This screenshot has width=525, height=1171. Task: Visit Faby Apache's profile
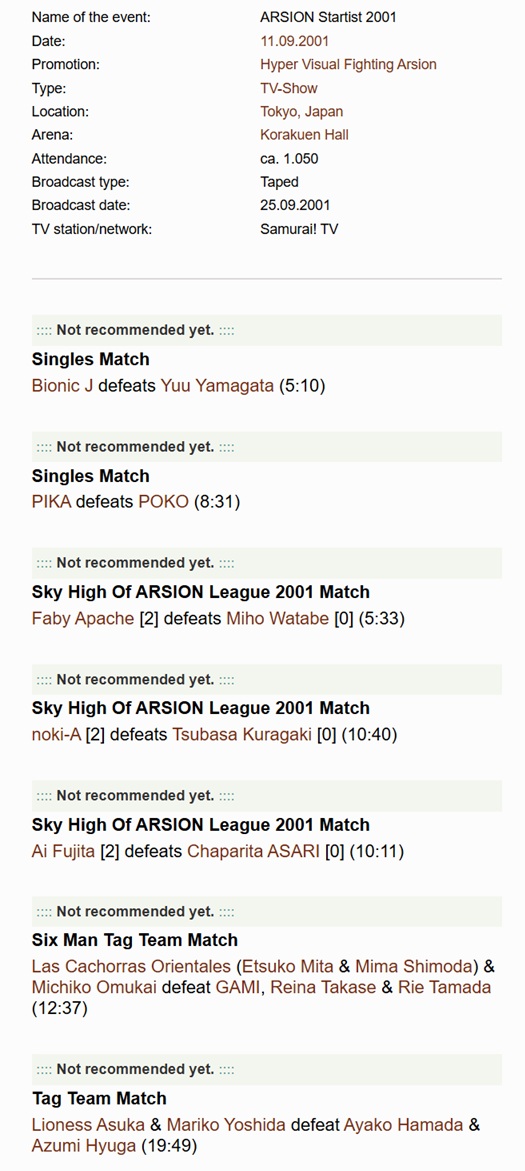pos(83,618)
